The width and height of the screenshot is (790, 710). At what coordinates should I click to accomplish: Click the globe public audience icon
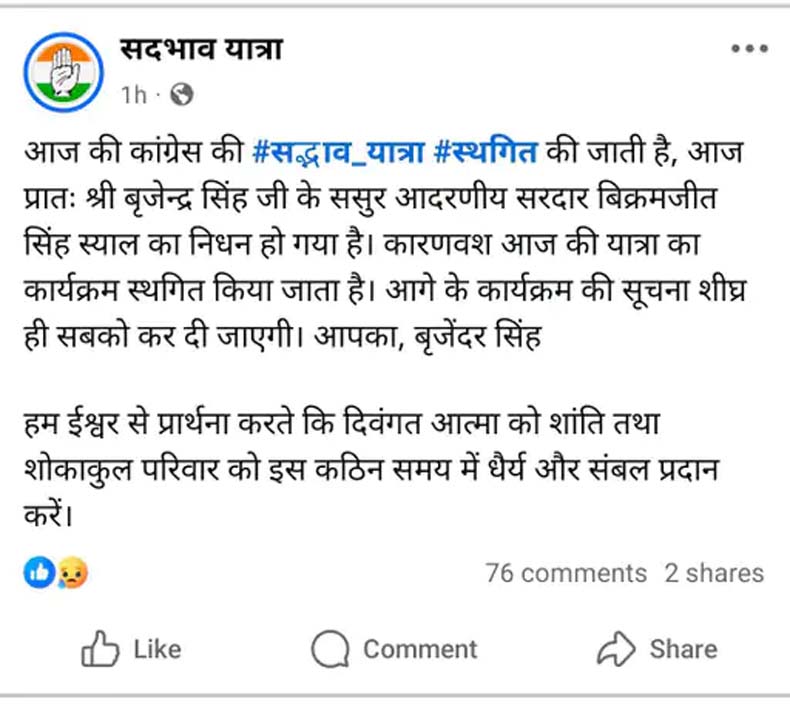point(181,95)
